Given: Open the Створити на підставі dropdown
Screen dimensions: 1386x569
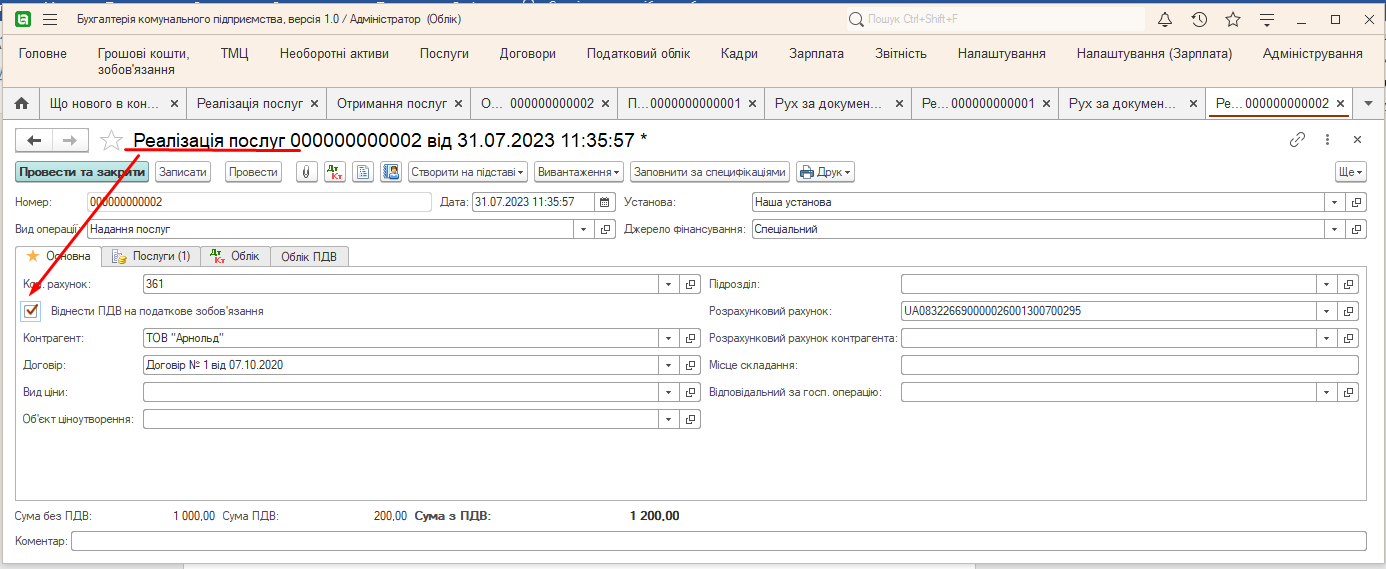Looking at the screenshot, I should (468, 172).
